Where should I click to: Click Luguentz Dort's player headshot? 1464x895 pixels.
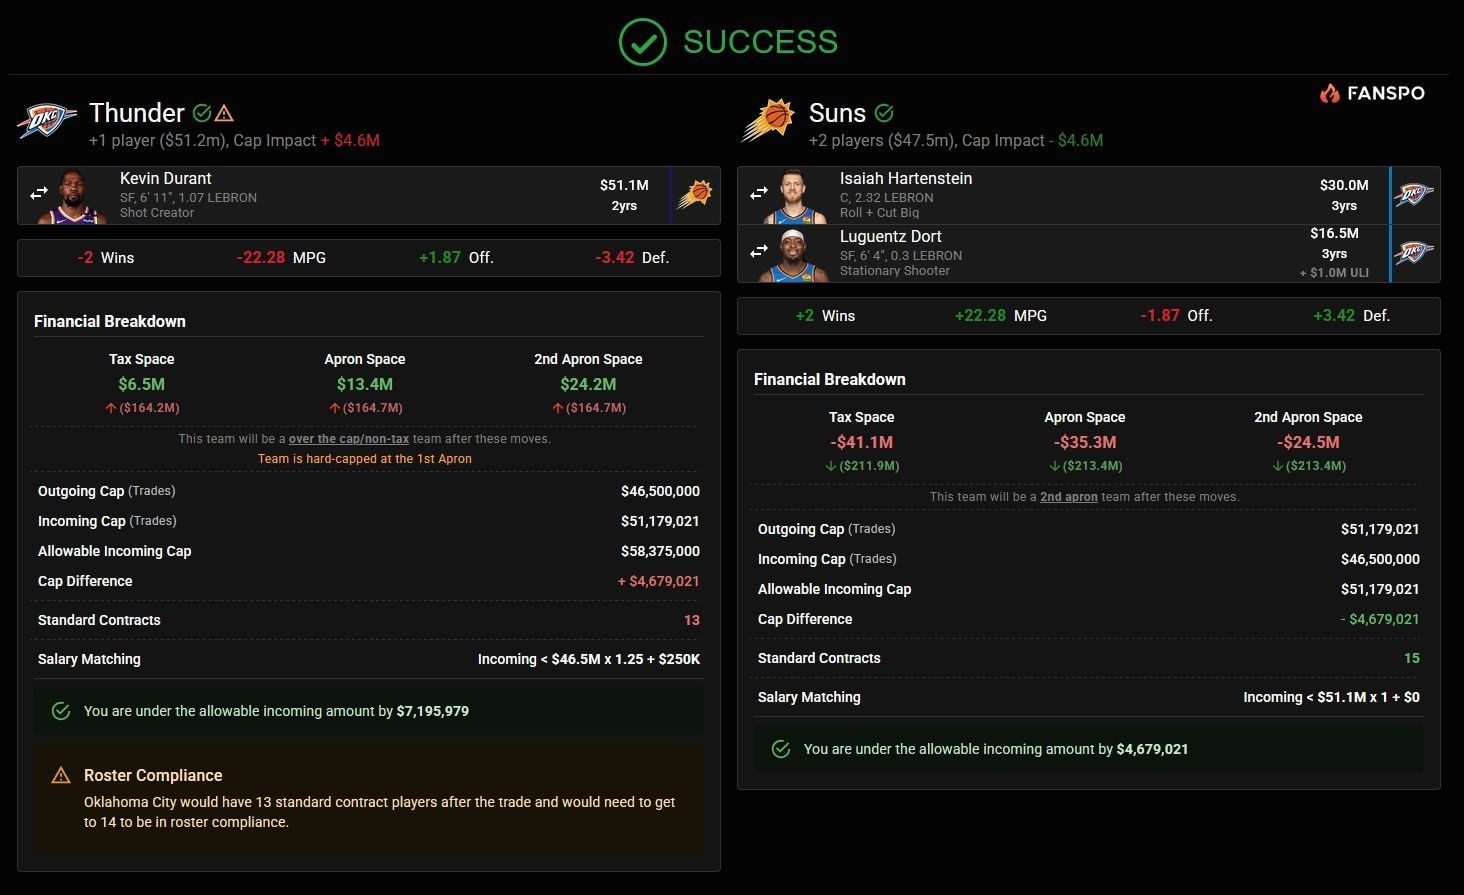click(x=795, y=255)
